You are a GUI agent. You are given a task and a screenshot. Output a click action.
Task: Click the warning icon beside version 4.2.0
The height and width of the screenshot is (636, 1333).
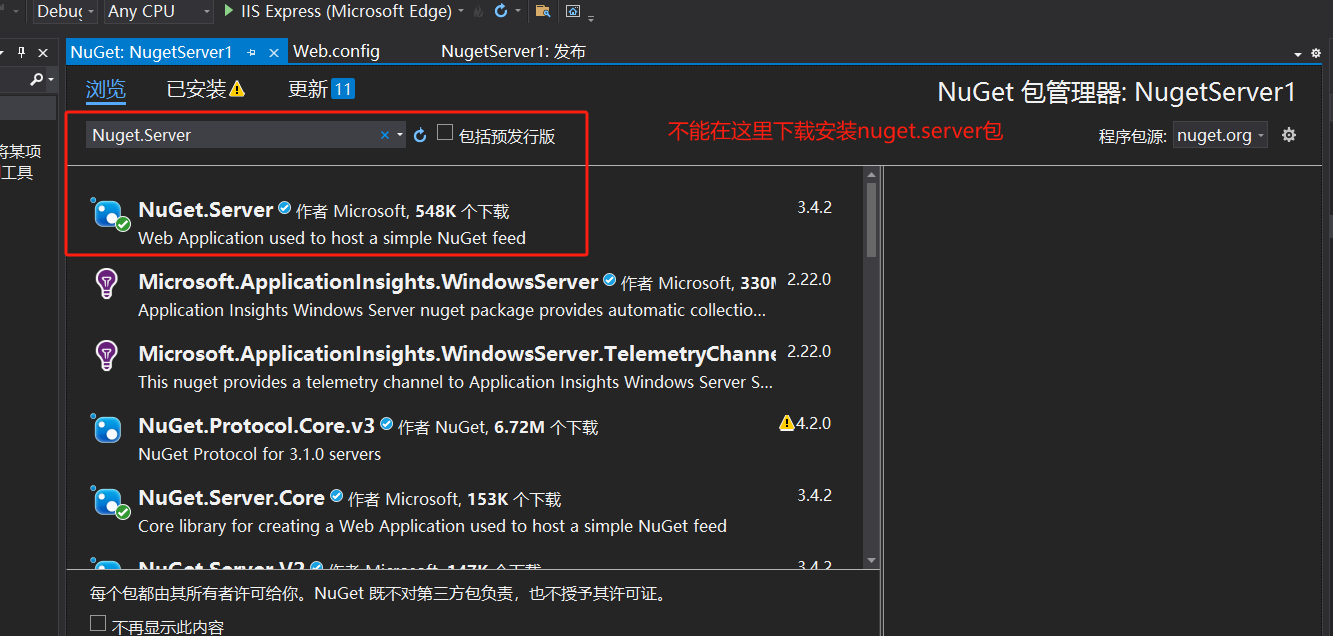(x=787, y=423)
